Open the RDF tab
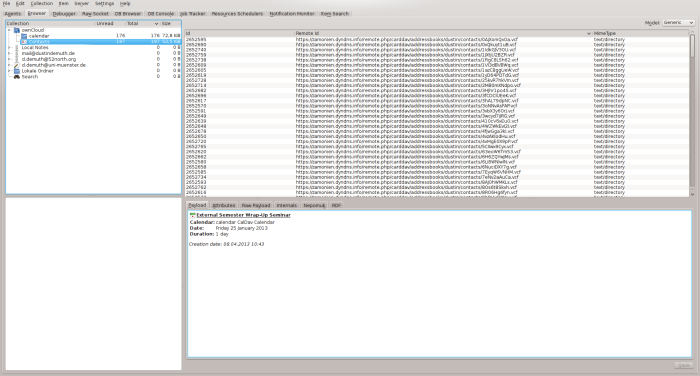The width and height of the screenshot is (700, 376). click(x=336, y=205)
